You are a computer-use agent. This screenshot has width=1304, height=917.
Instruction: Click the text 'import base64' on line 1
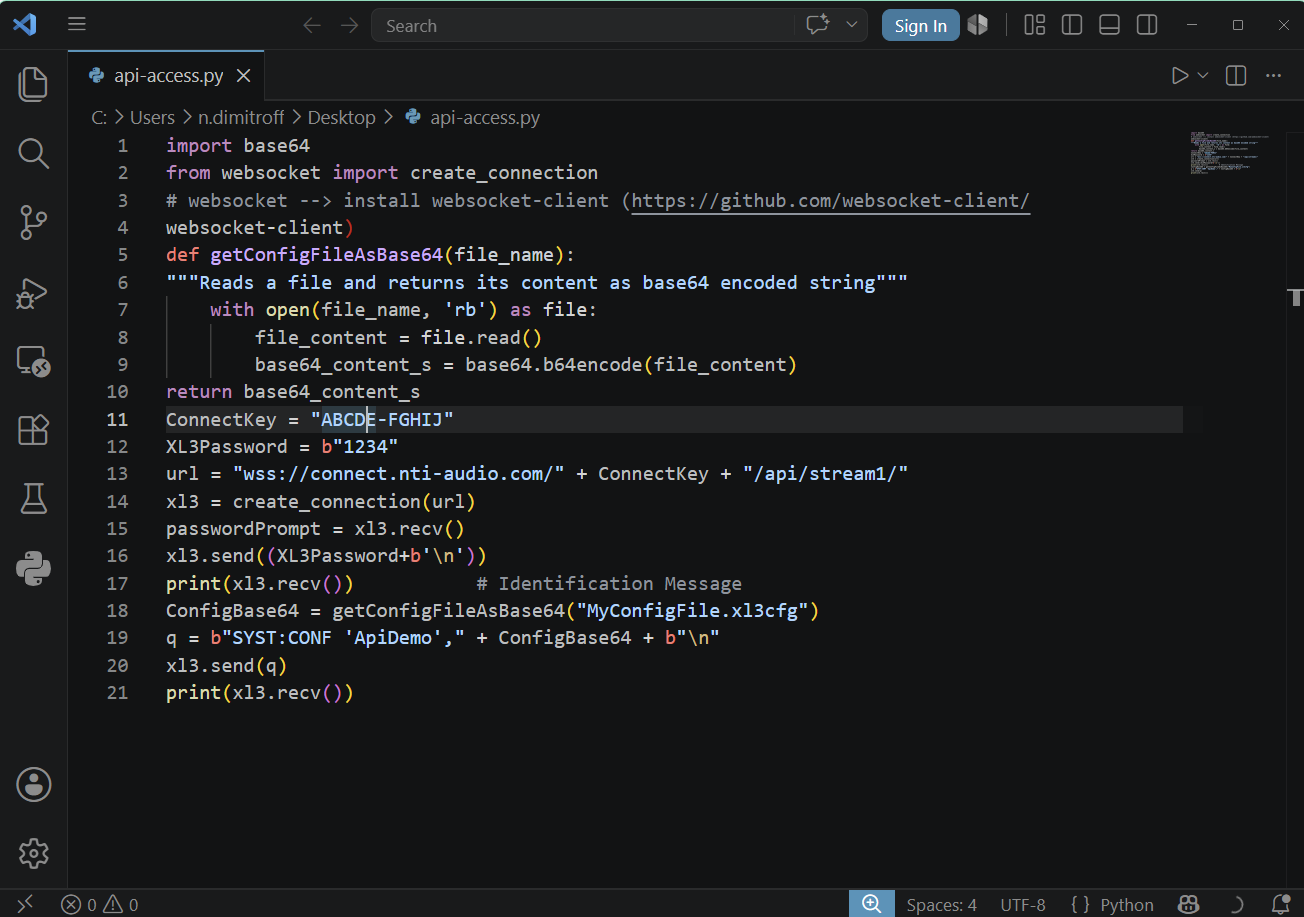(x=238, y=145)
